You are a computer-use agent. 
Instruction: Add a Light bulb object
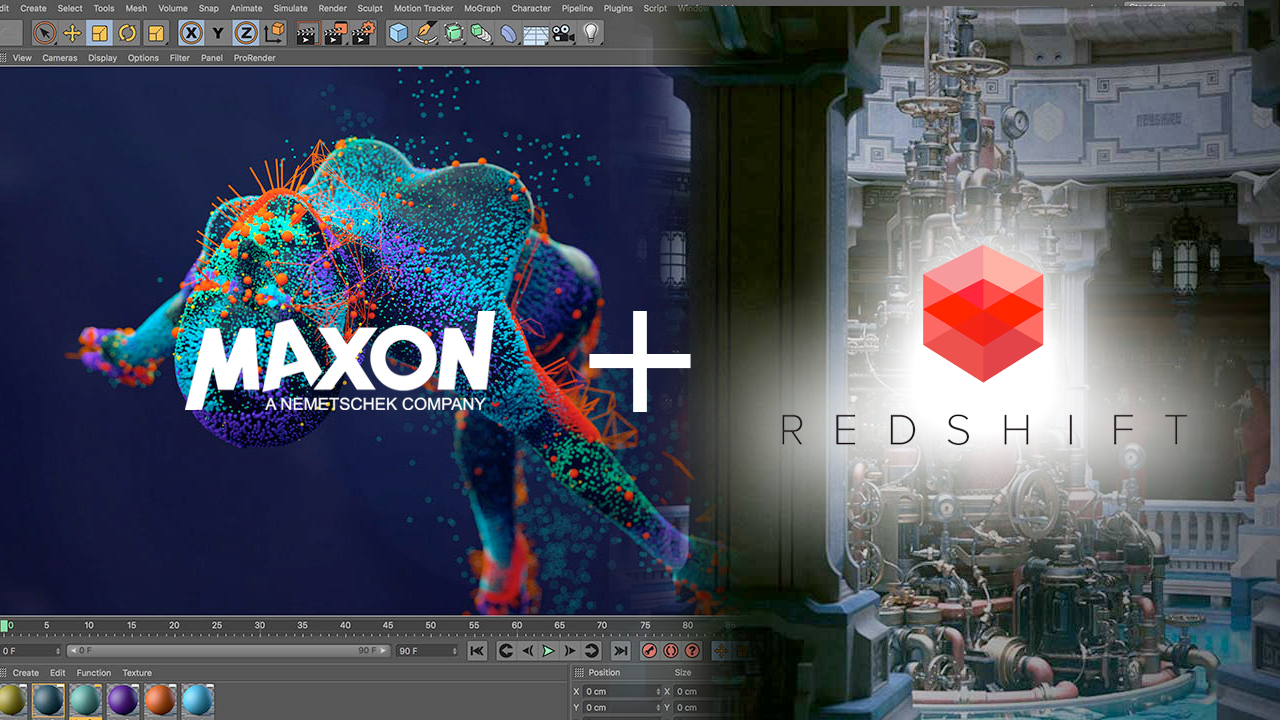[591, 33]
